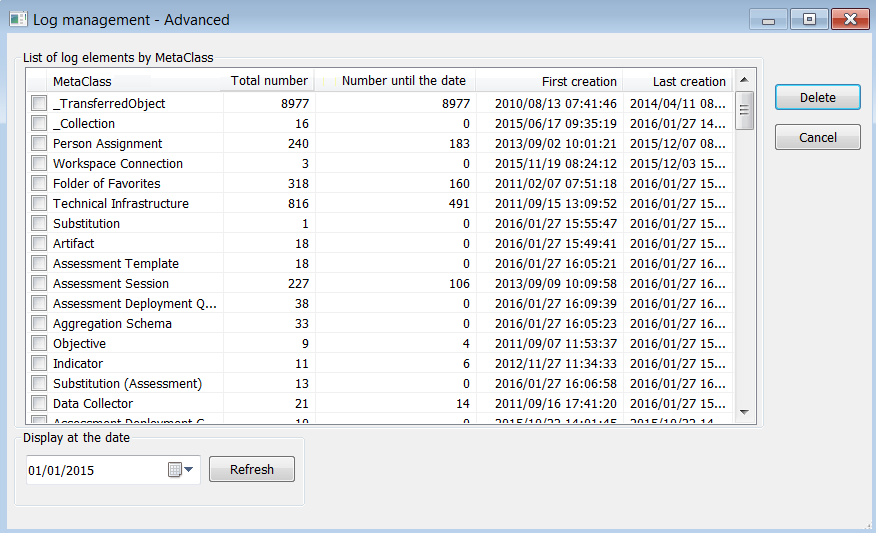Select the Assessment Session checkbox
Screen dimensions: 876x533
click(x=39, y=283)
